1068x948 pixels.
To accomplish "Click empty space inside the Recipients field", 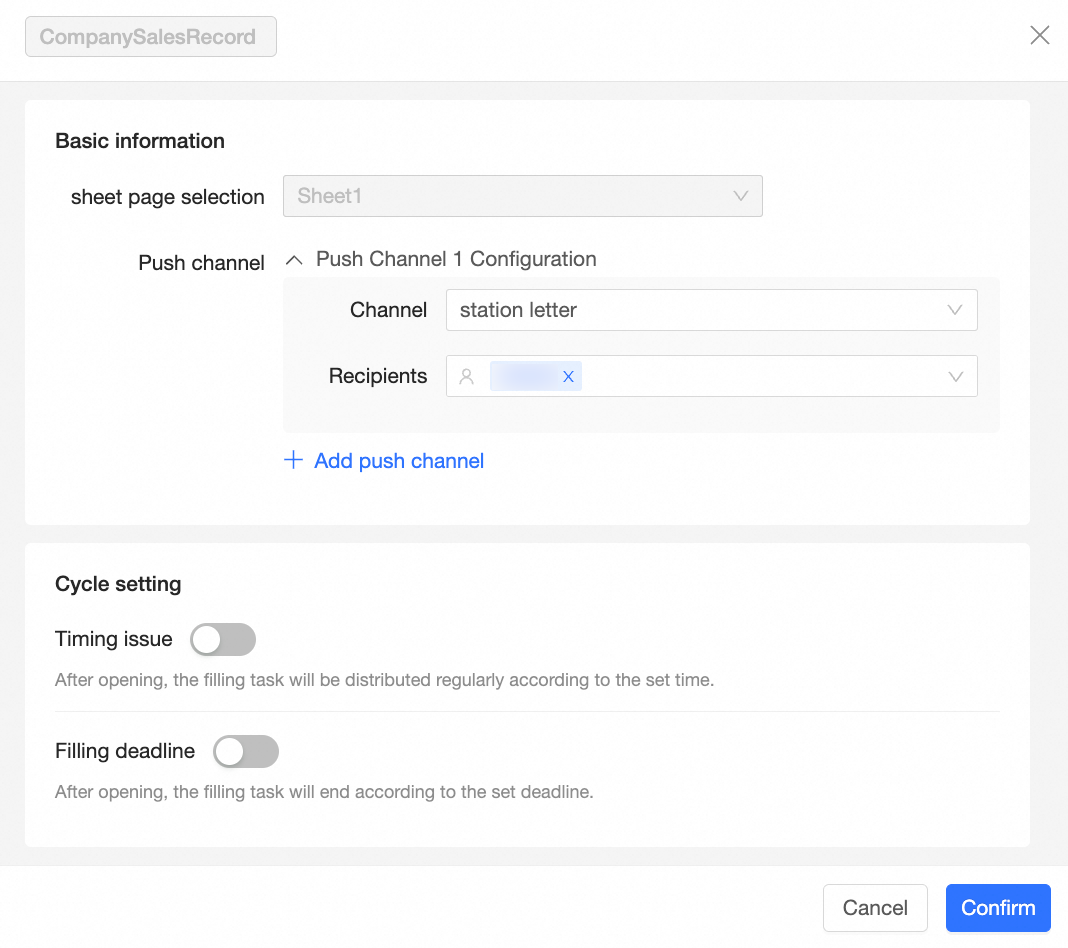I will tap(760, 377).
